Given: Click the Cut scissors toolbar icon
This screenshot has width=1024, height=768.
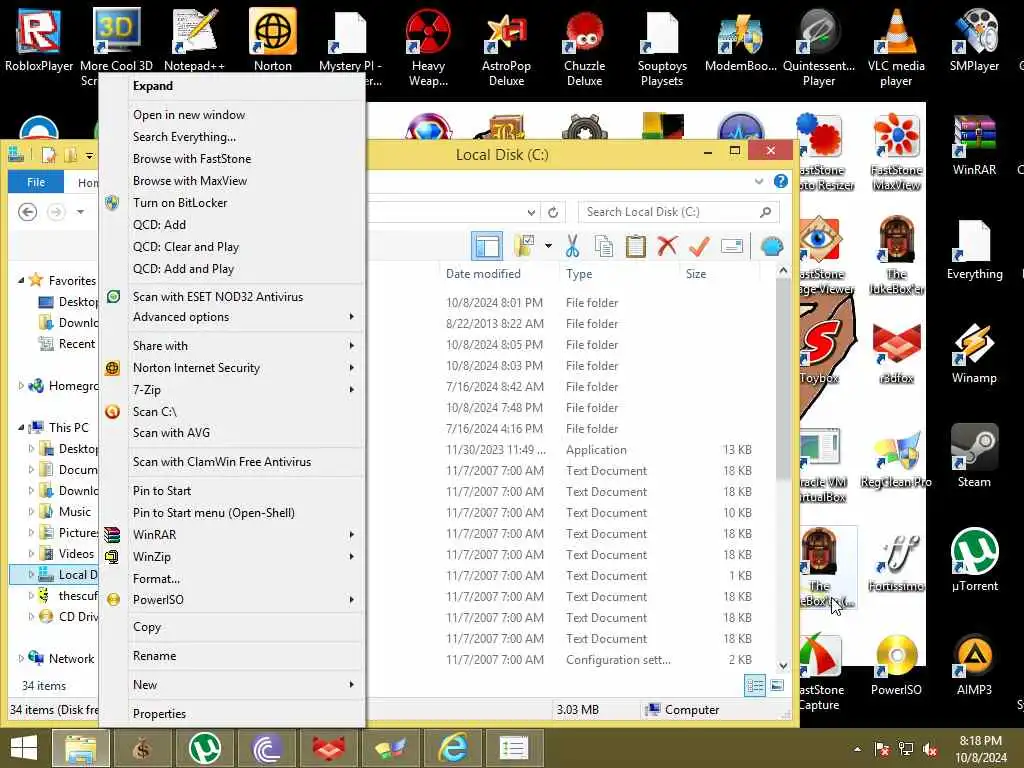Looking at the screenshot, I should [x=572, y=247].
